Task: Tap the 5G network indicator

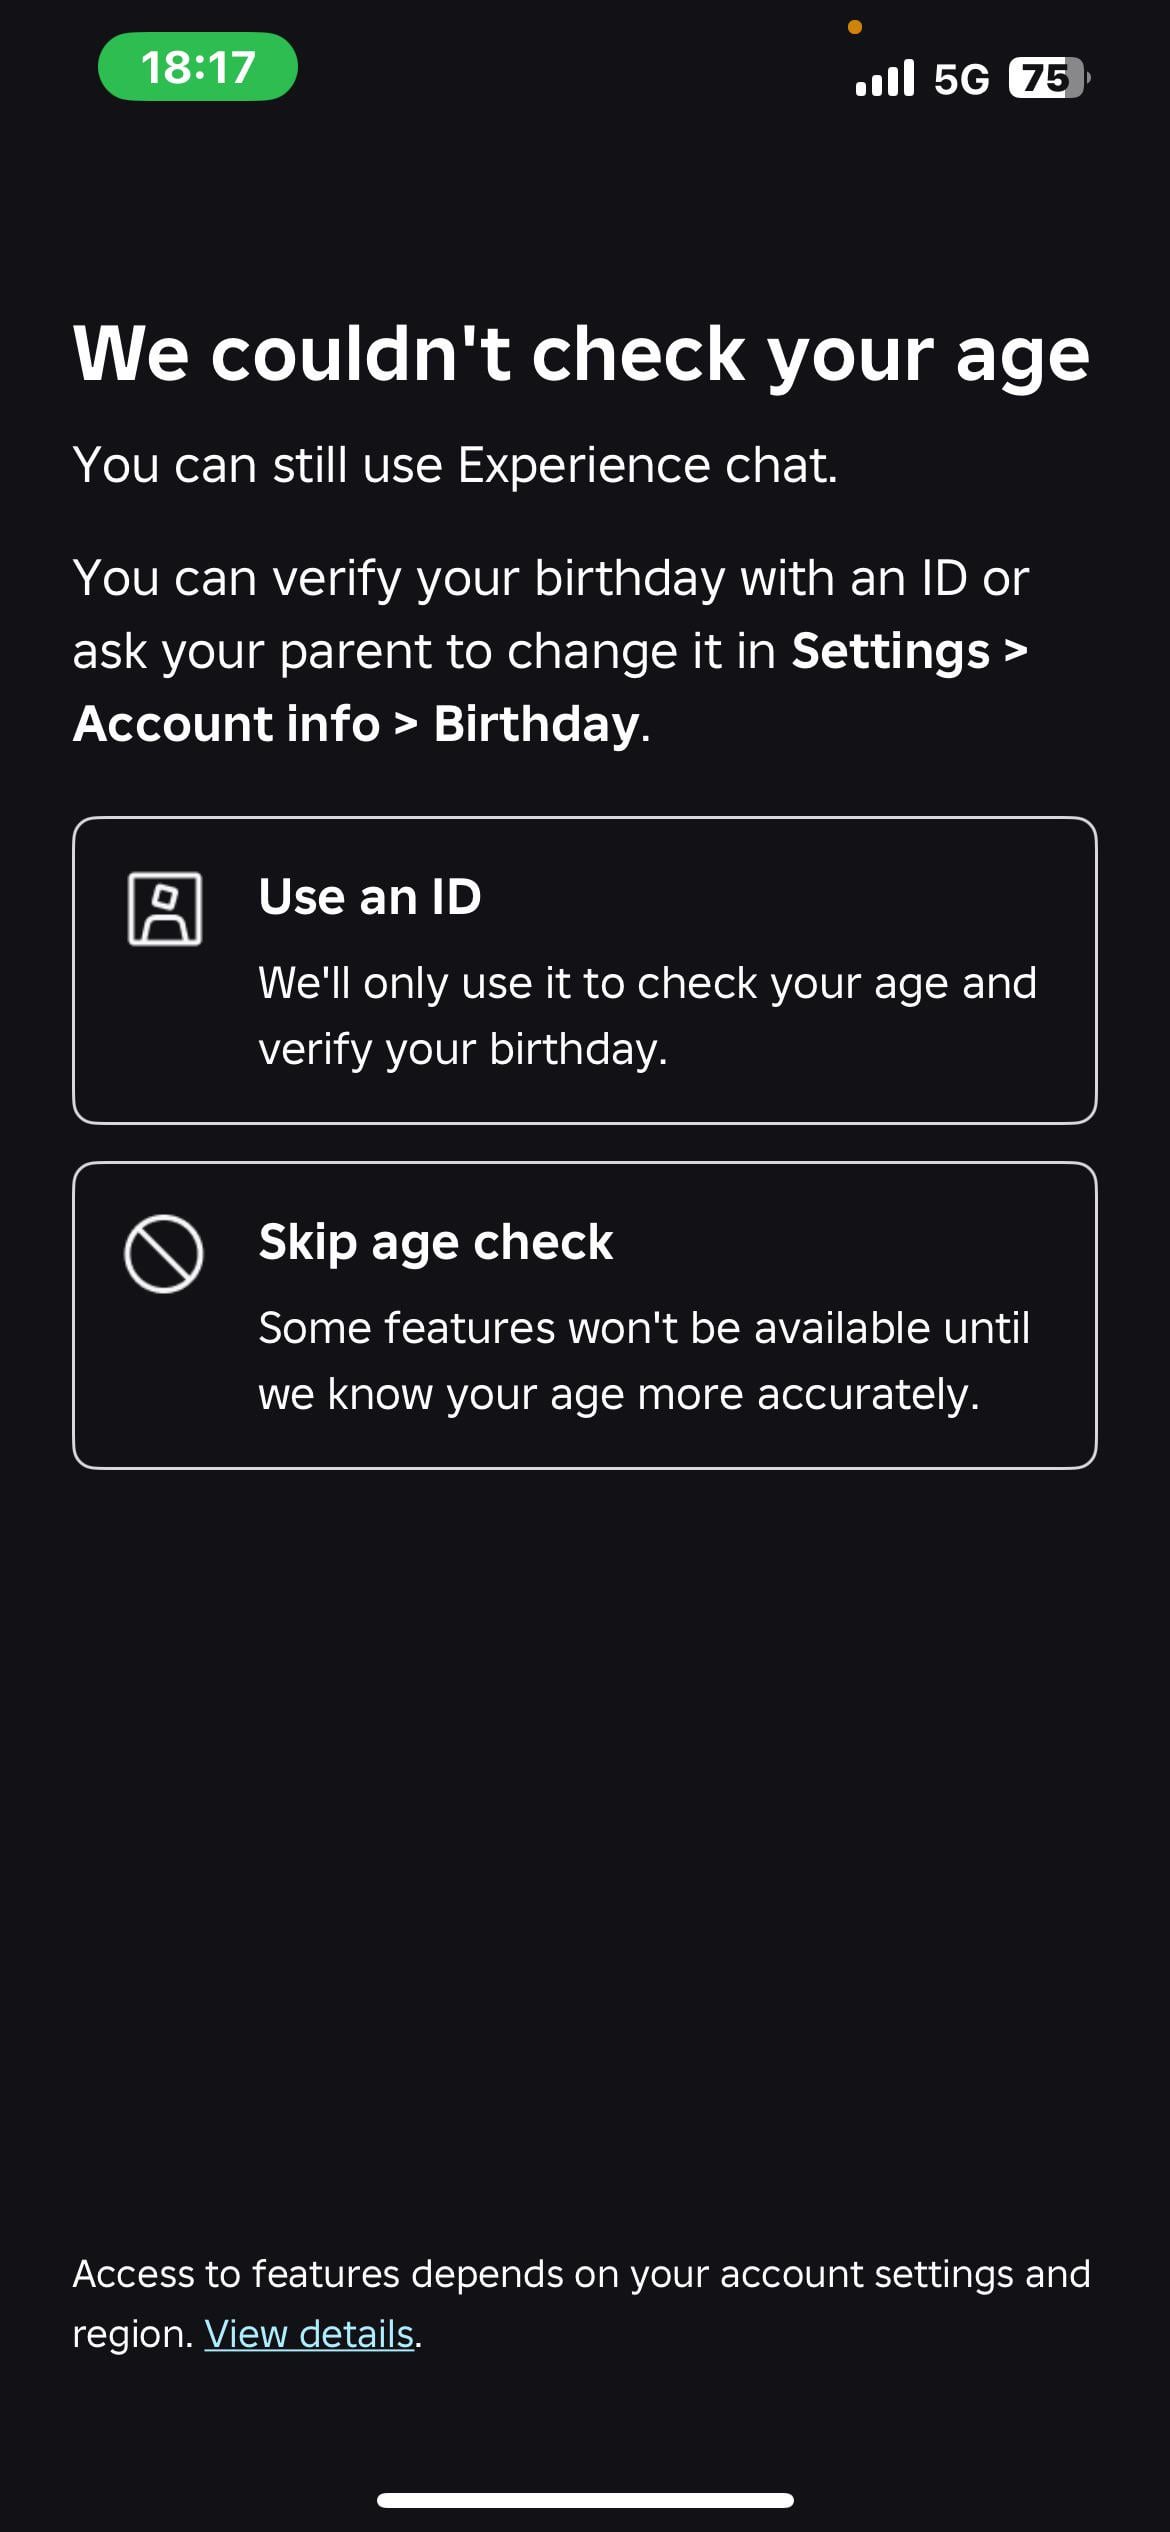Action: pyautogui.click(x=961, y=79)
